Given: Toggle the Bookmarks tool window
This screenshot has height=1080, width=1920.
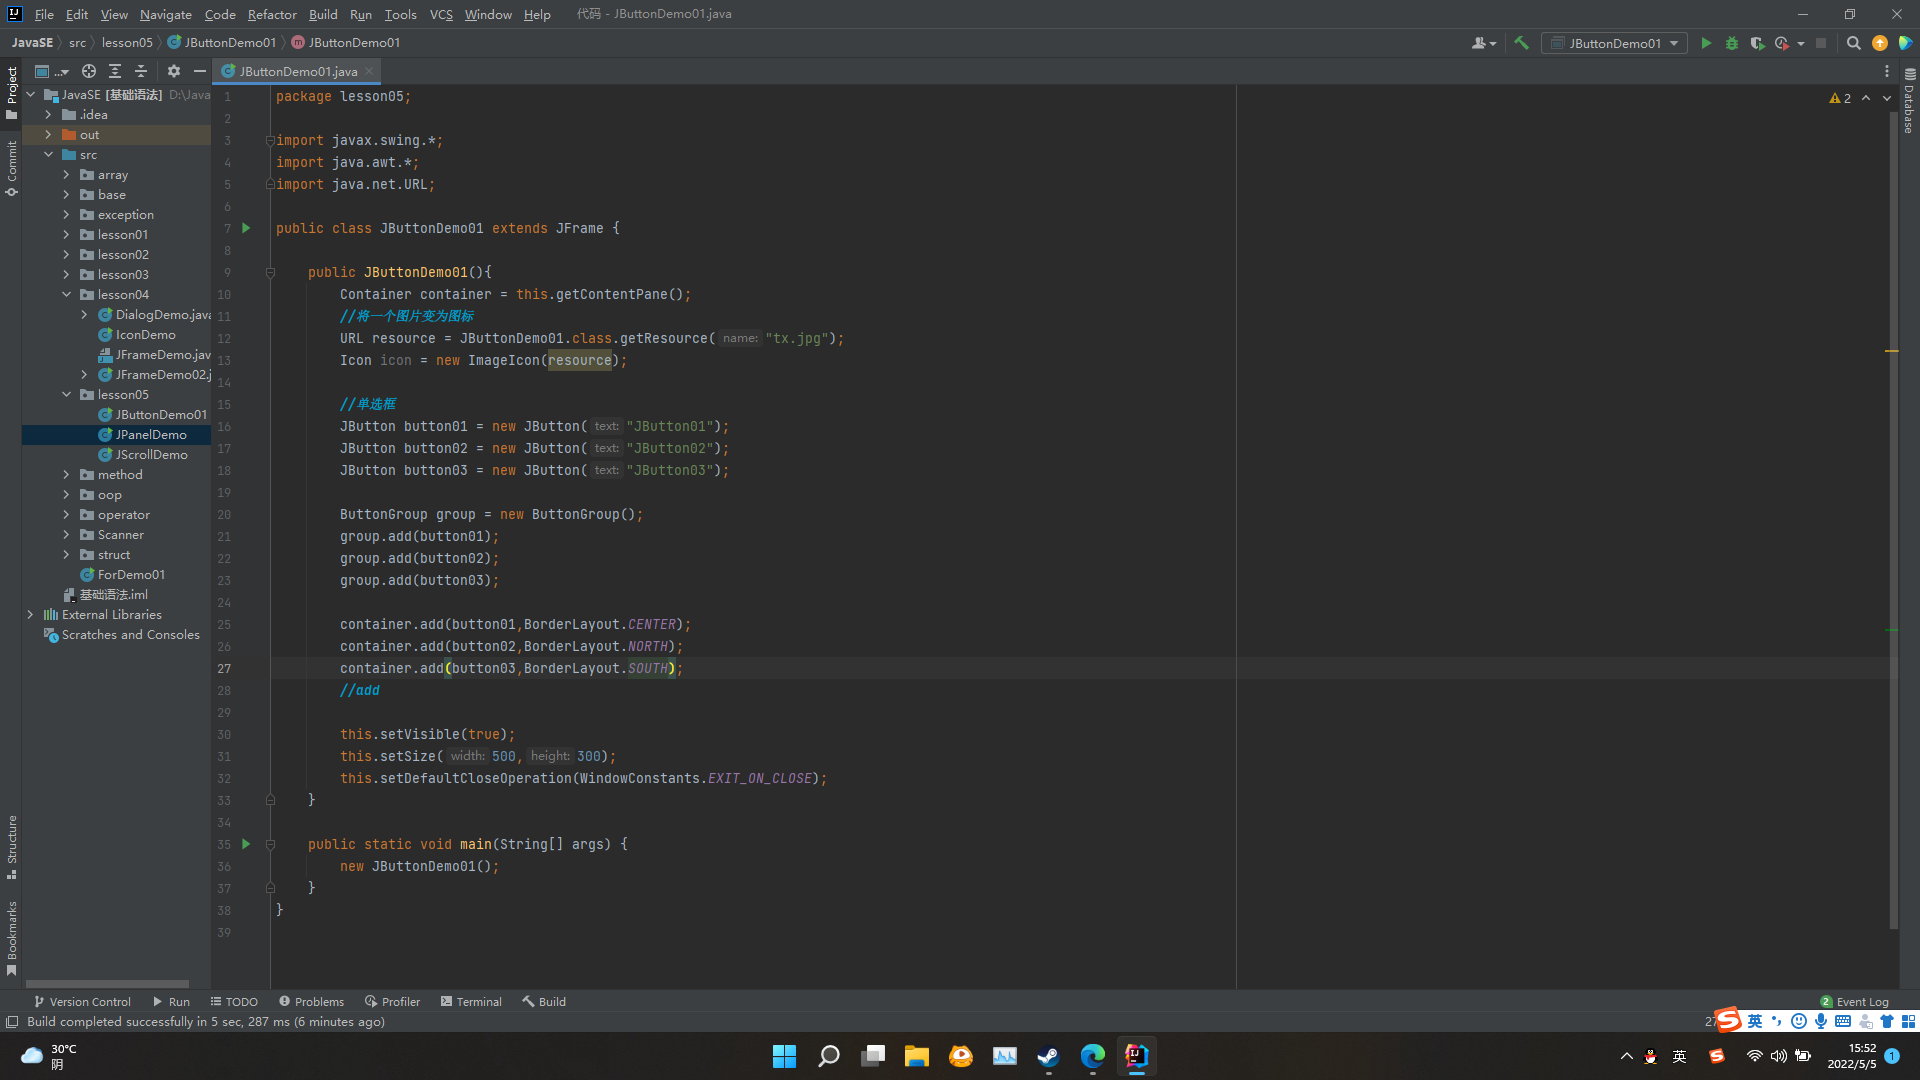Looking at the screenshot, I should (x=11, y=937).
